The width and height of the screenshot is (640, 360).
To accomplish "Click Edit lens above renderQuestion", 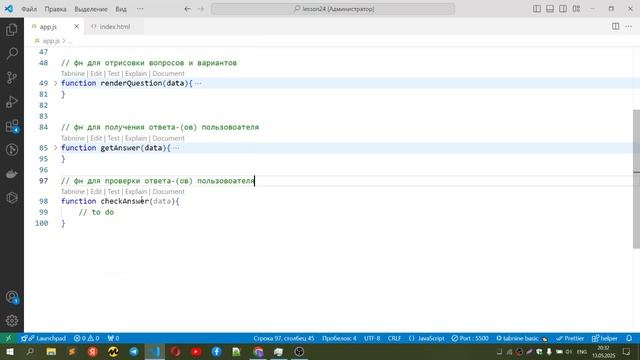I will (96, 73).
